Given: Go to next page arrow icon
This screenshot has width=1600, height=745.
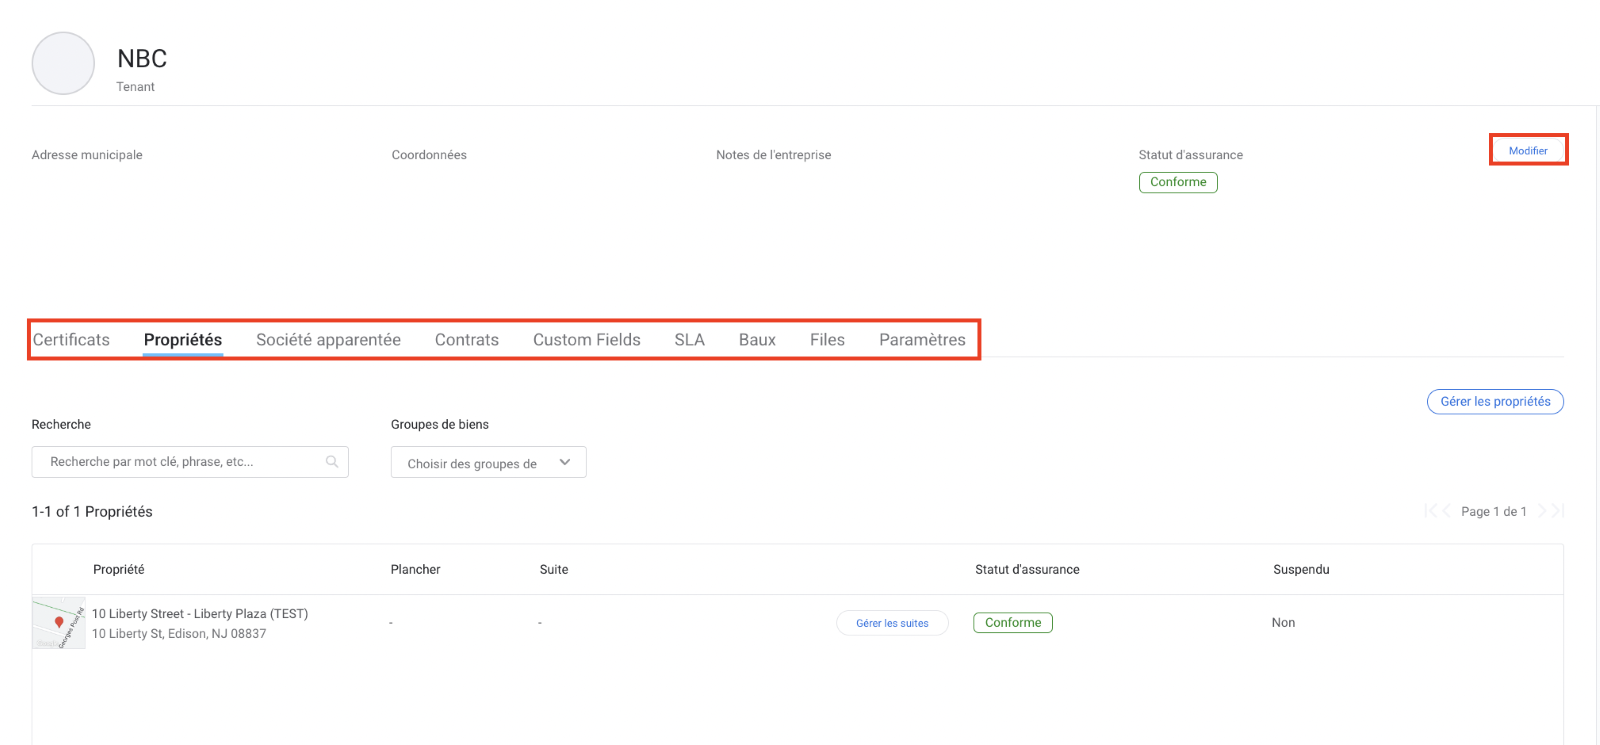Looking at the screenshot, I should pos(1542,511).
